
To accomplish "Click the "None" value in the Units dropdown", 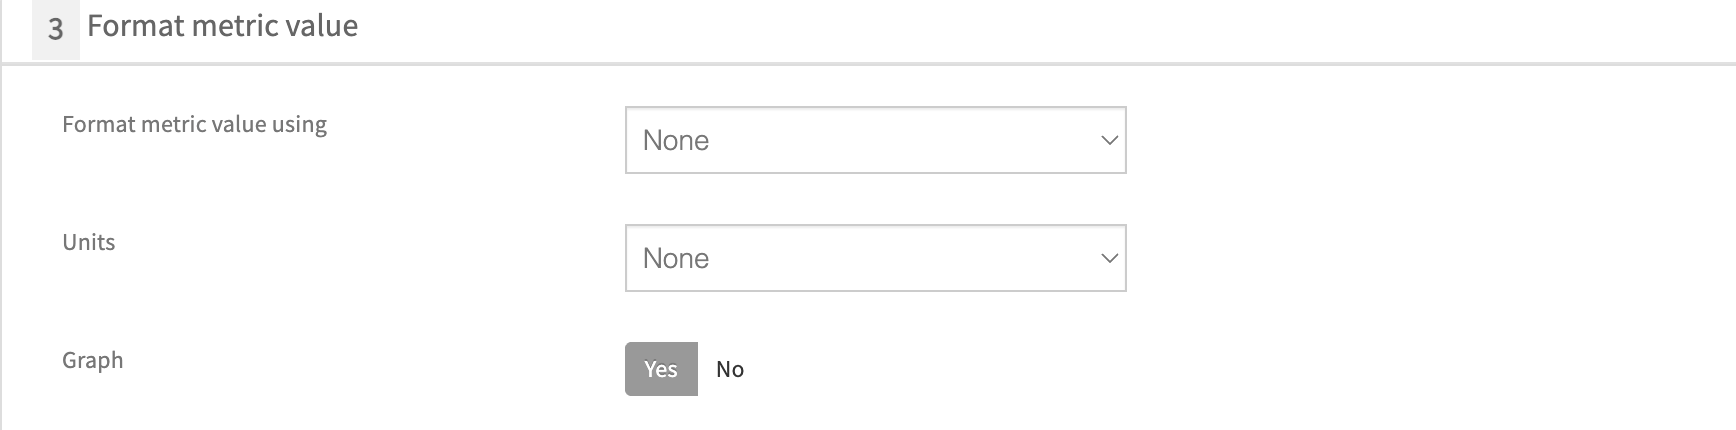I will 676,258.
